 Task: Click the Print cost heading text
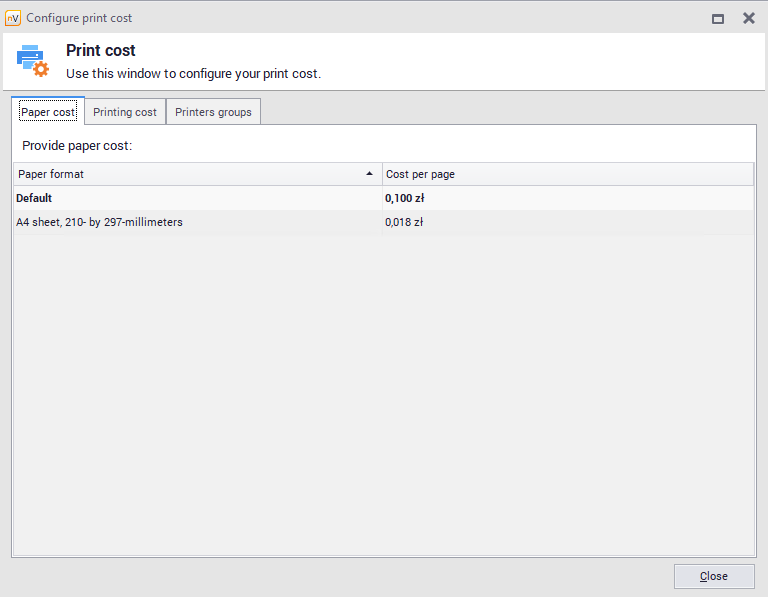tap(101, 50)
